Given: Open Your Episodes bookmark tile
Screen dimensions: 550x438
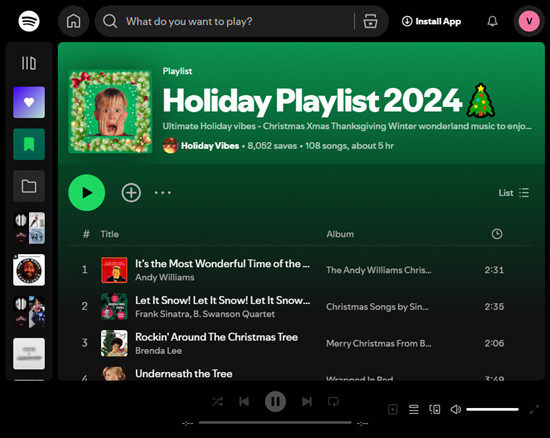Looking at the screenshot, I should [x=29, y=144].
